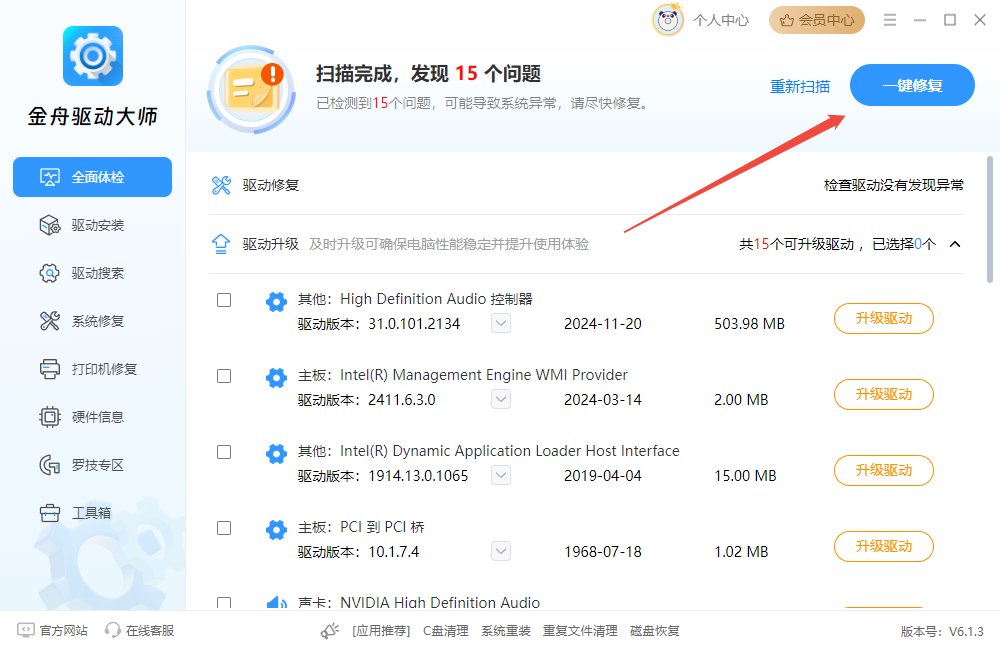Image resolution: width=1000 pixels, height=650 pixels.
Task: Check Dynamic Application Loader Host Interface checkbox
Action: 224,452
